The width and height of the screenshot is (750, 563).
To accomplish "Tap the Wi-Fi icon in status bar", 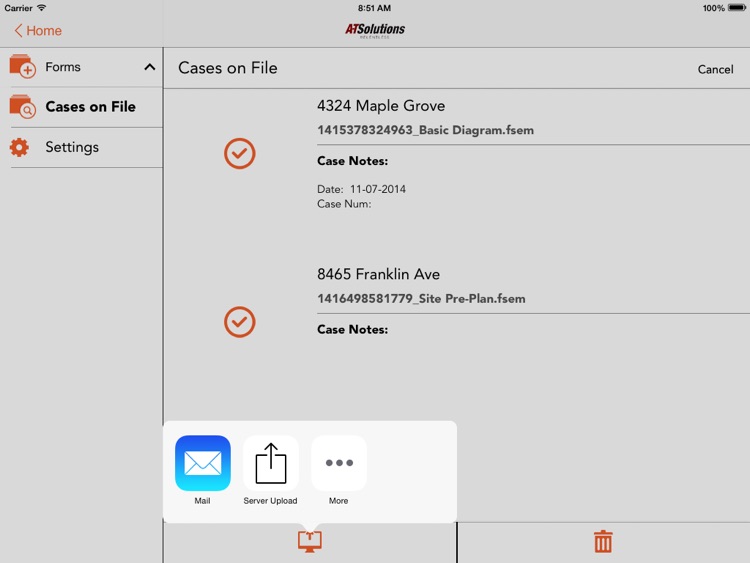I will (42, 8).
